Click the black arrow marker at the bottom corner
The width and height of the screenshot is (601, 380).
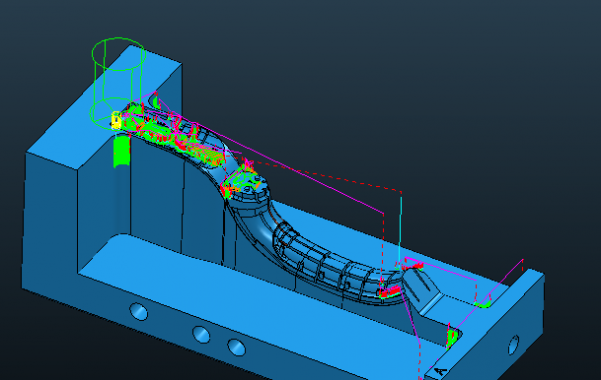(440, 371)
